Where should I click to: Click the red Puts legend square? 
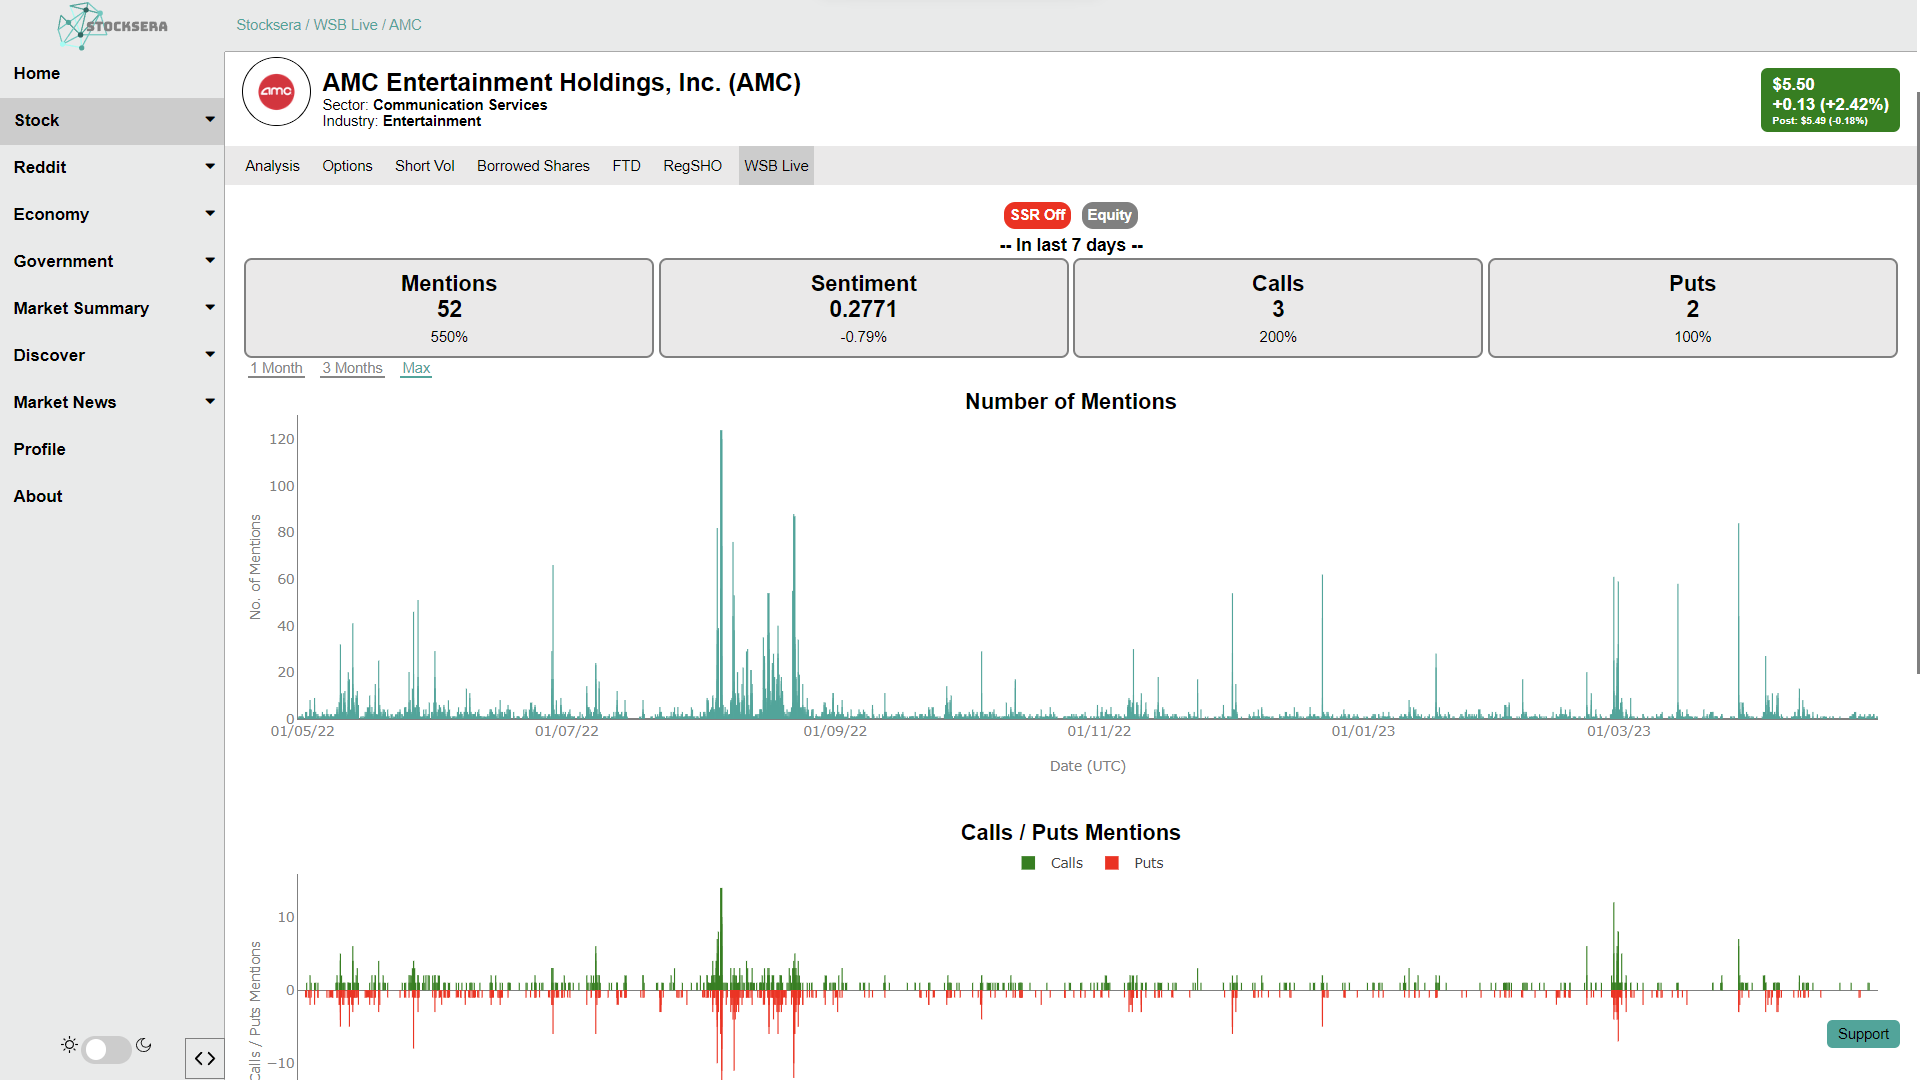tap(1111, 863)
